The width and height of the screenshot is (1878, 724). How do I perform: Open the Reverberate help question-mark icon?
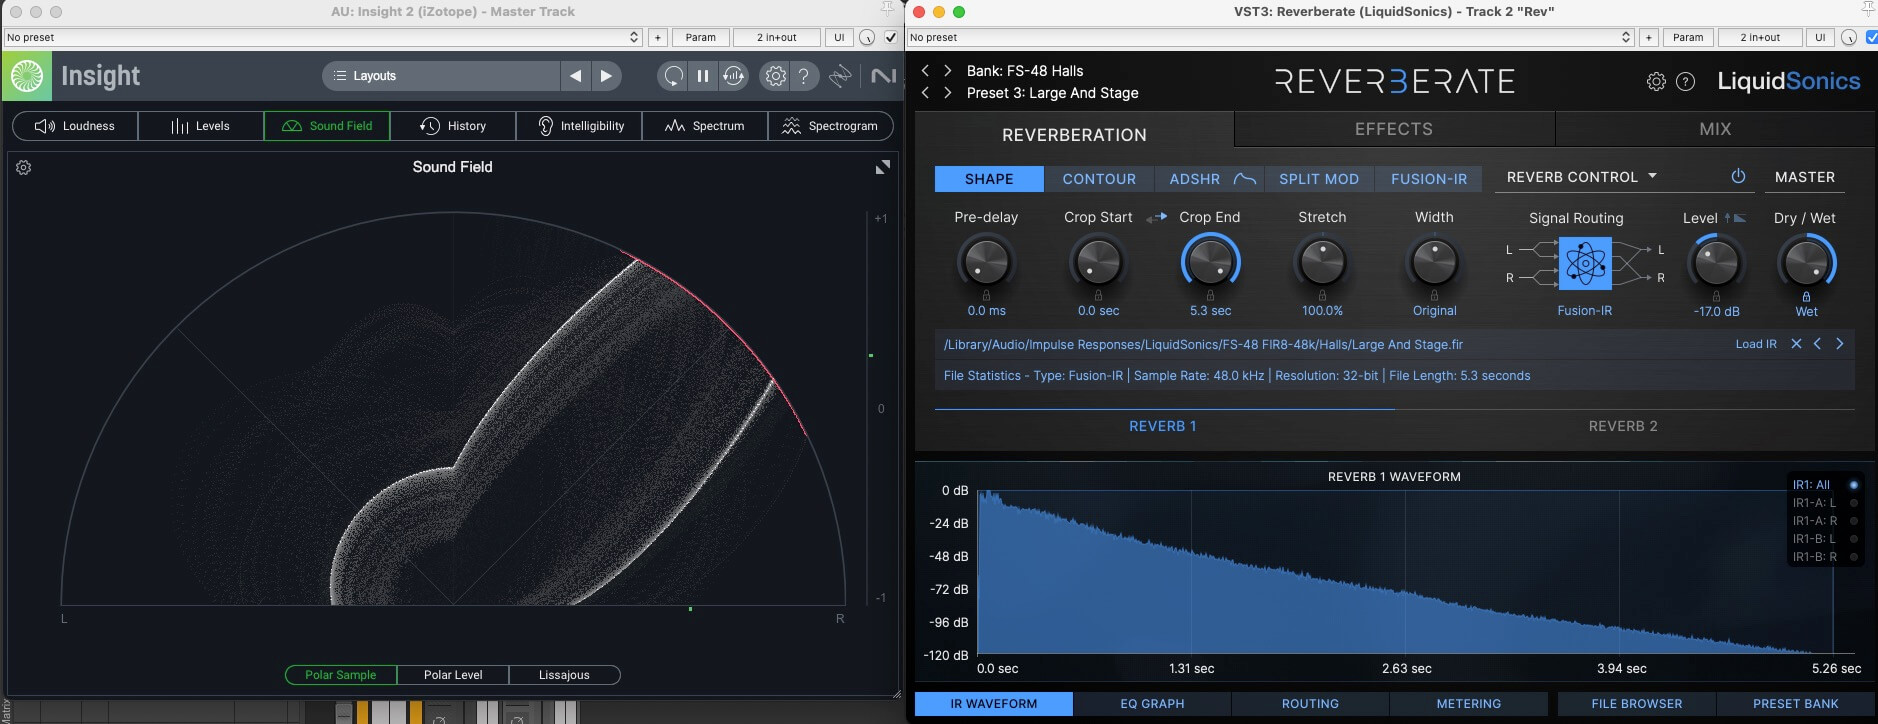pyautogui.click(x=1685, y=82)
